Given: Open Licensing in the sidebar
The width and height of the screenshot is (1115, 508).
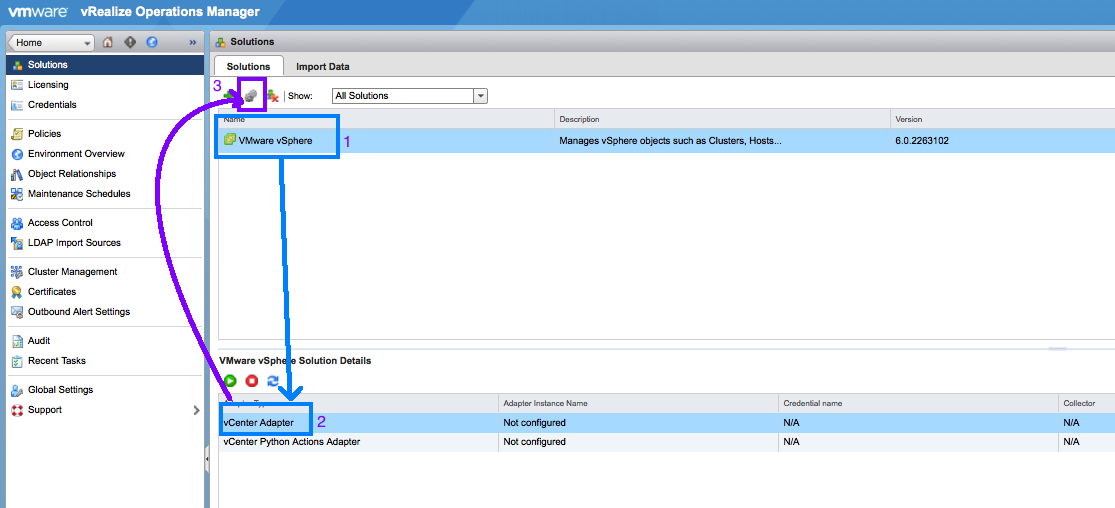Looking at the screenshot, I should tap(48, 85).
